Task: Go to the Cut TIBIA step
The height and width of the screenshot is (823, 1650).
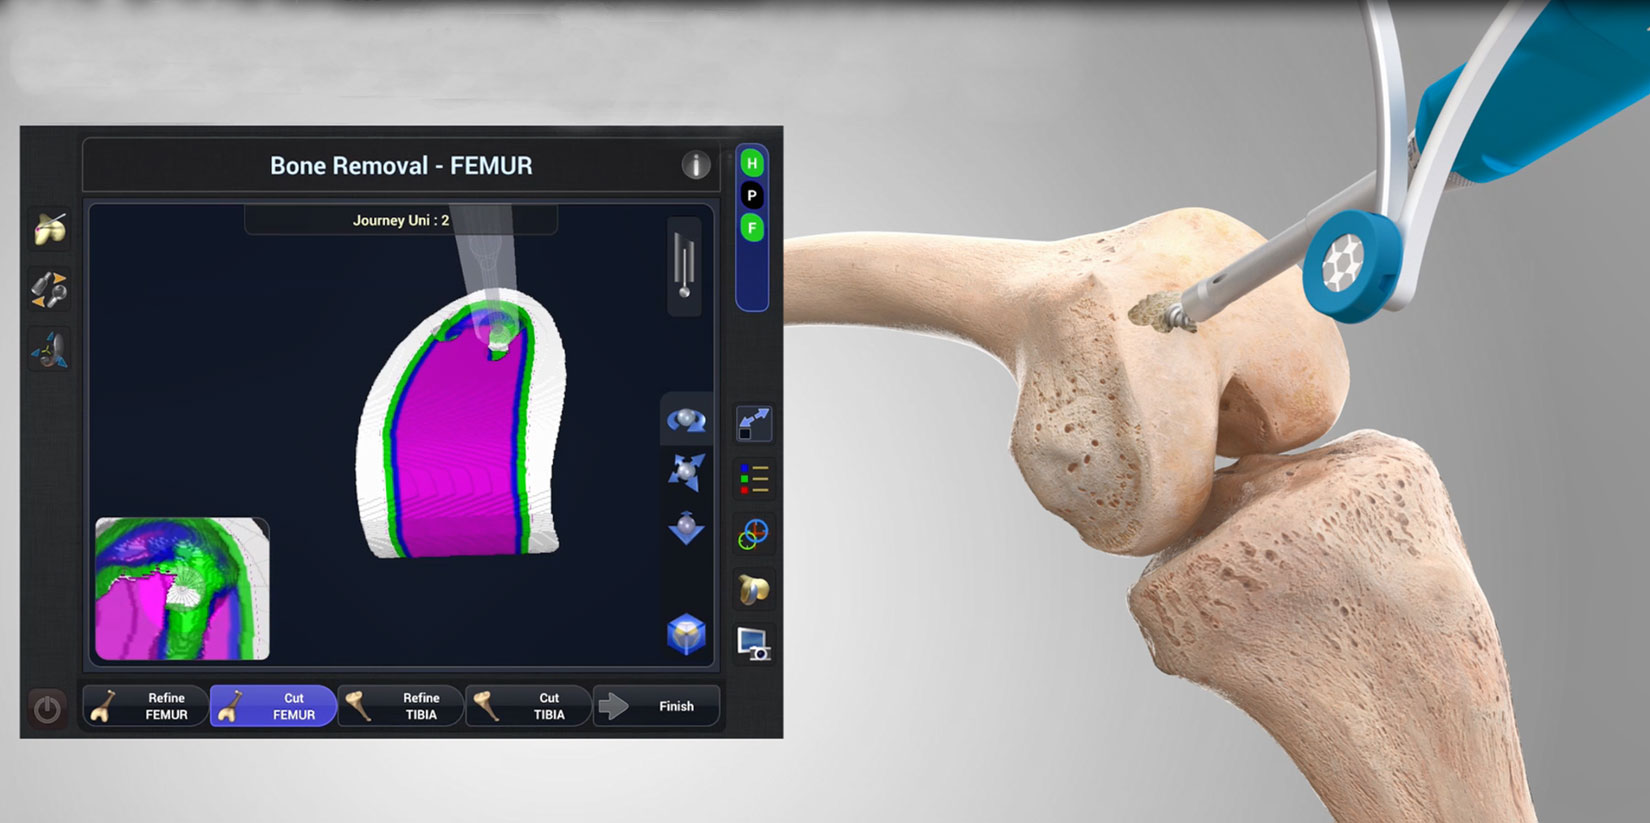Action: 529,706
